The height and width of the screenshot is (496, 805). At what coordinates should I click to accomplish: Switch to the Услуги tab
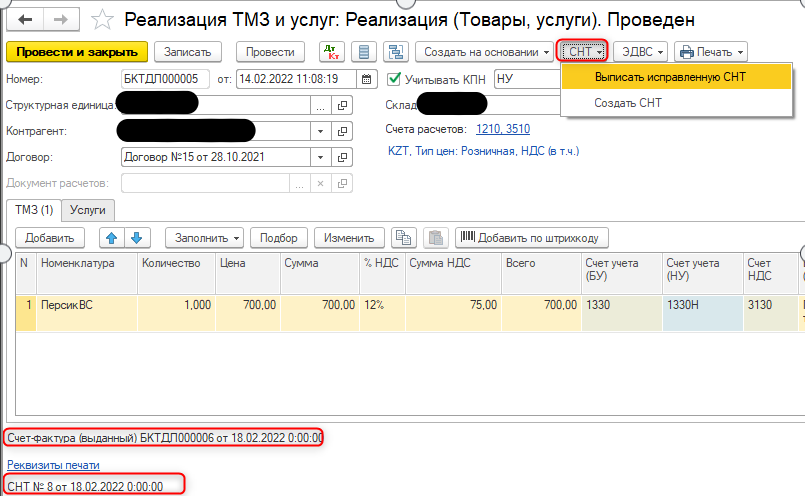[88, 210]
